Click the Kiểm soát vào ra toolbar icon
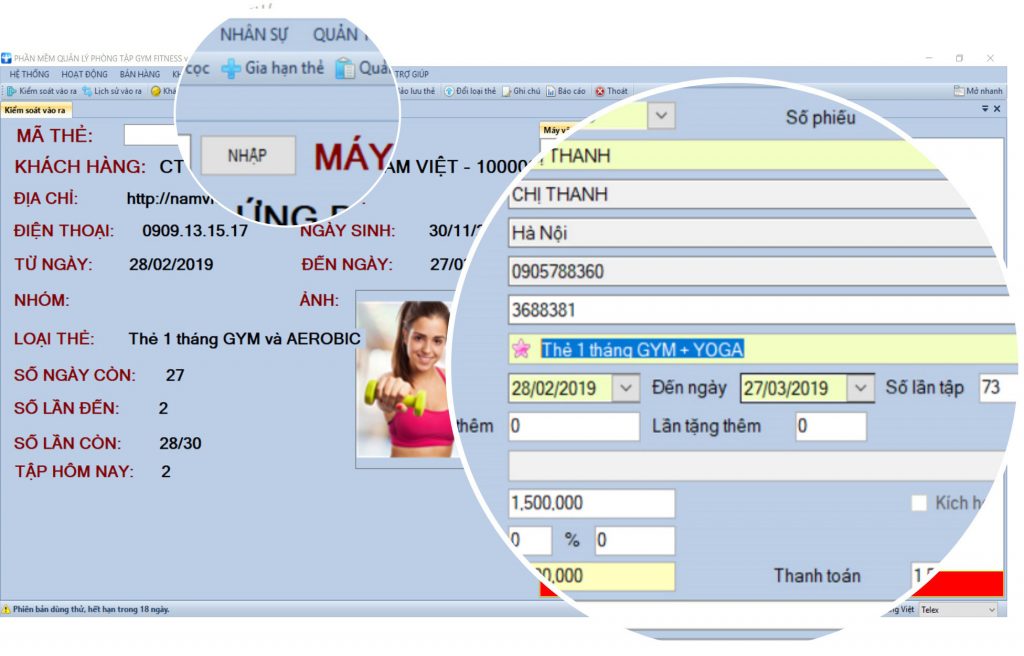 [12, 91]
